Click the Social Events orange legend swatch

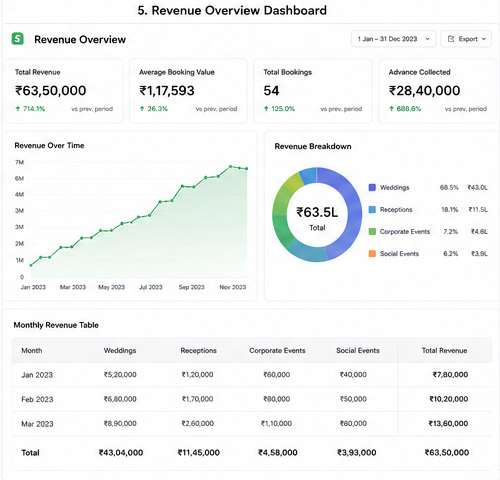coord(372,253)
